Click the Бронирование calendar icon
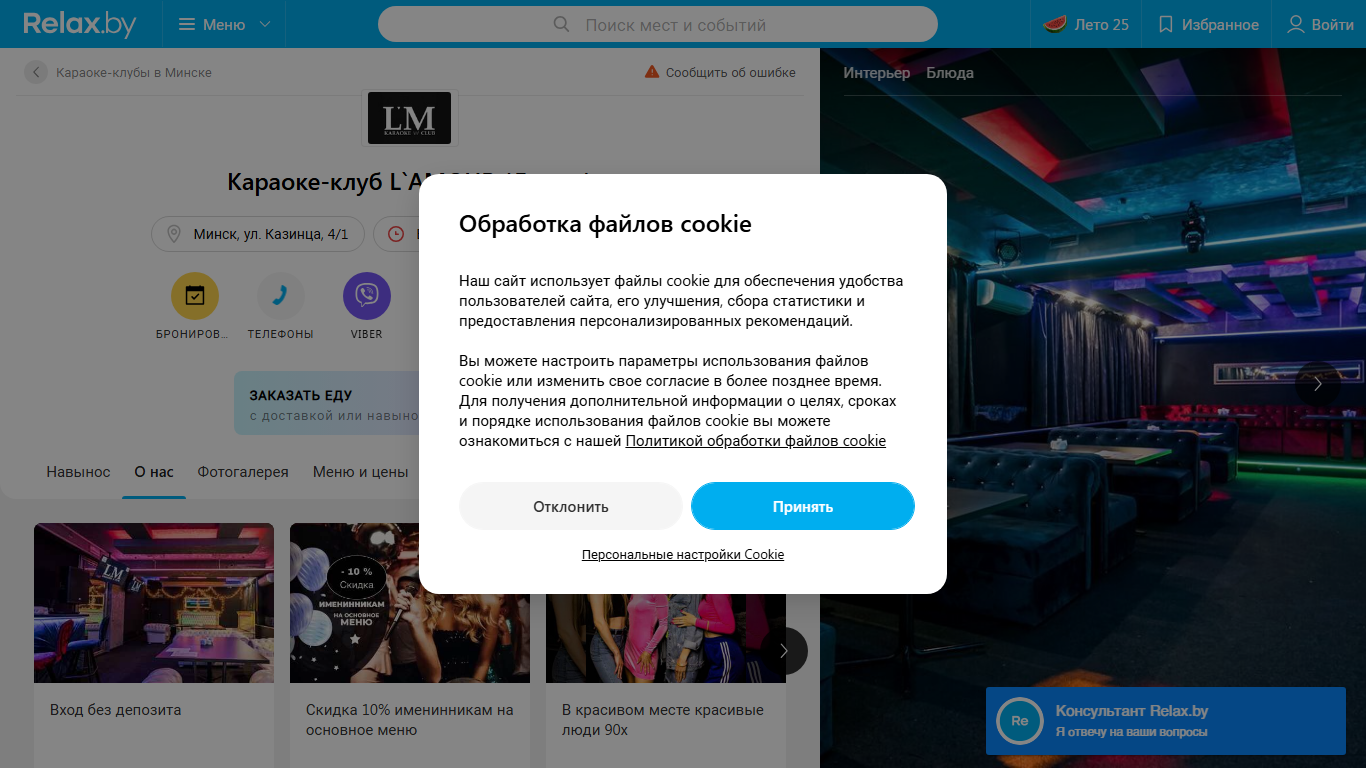The width and height of the screenshot is (1366, 768). (x=195, y=296)
